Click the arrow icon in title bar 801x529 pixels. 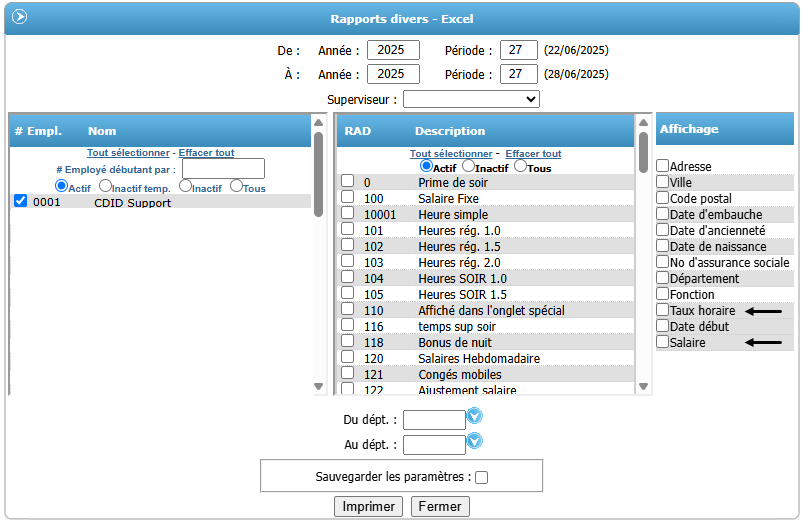tap(19, 17)
